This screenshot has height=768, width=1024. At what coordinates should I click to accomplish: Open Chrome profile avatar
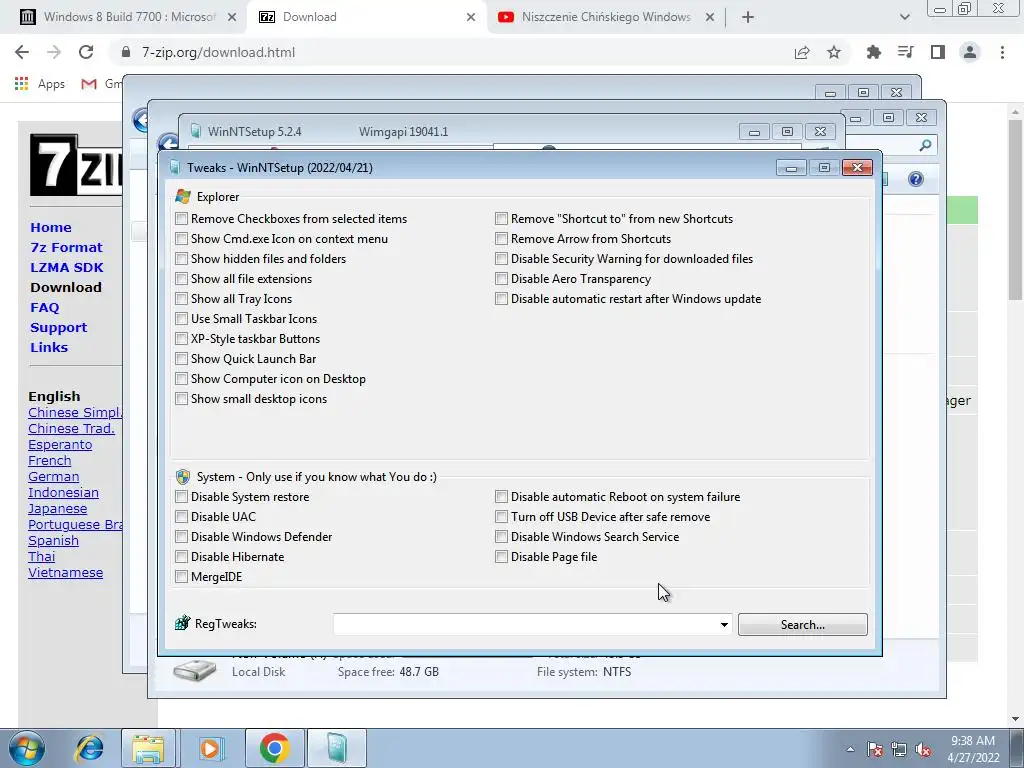click(x=970, y=52)
